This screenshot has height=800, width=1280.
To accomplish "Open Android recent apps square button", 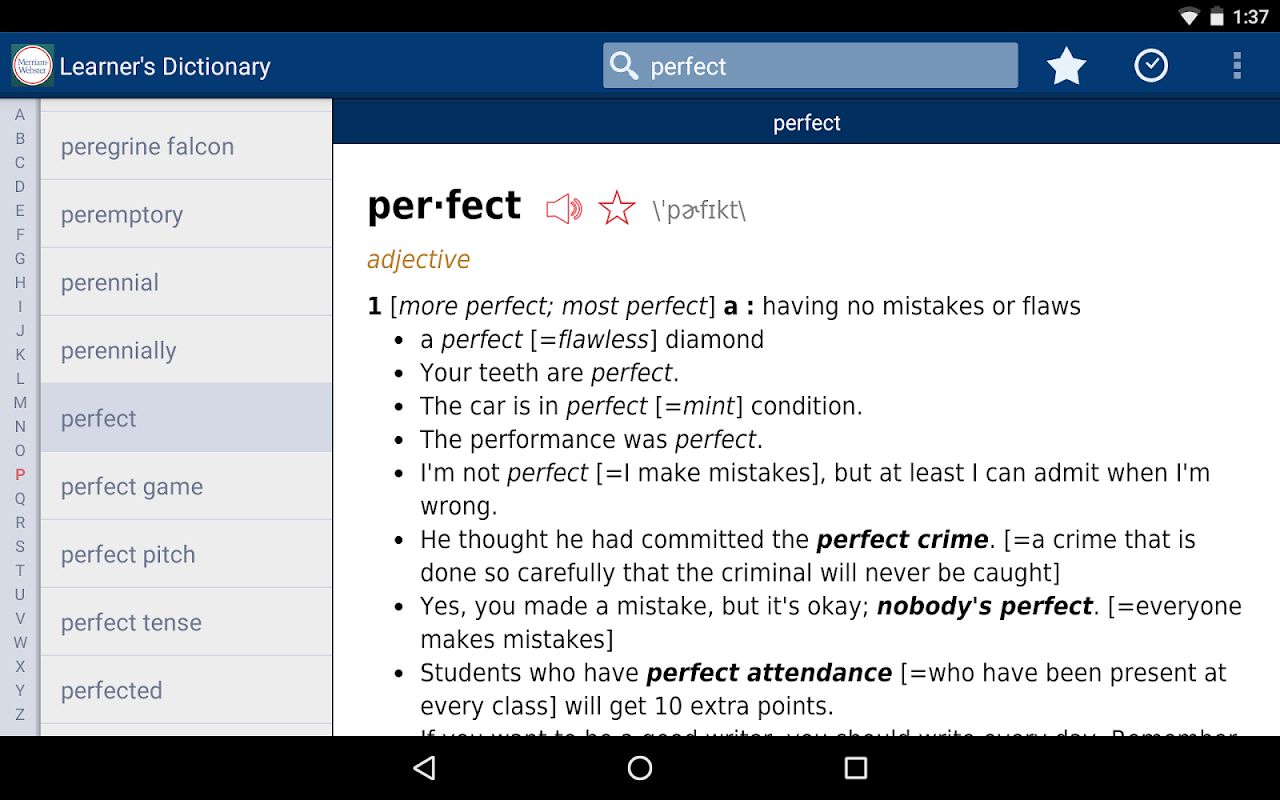I will [855, 768].
